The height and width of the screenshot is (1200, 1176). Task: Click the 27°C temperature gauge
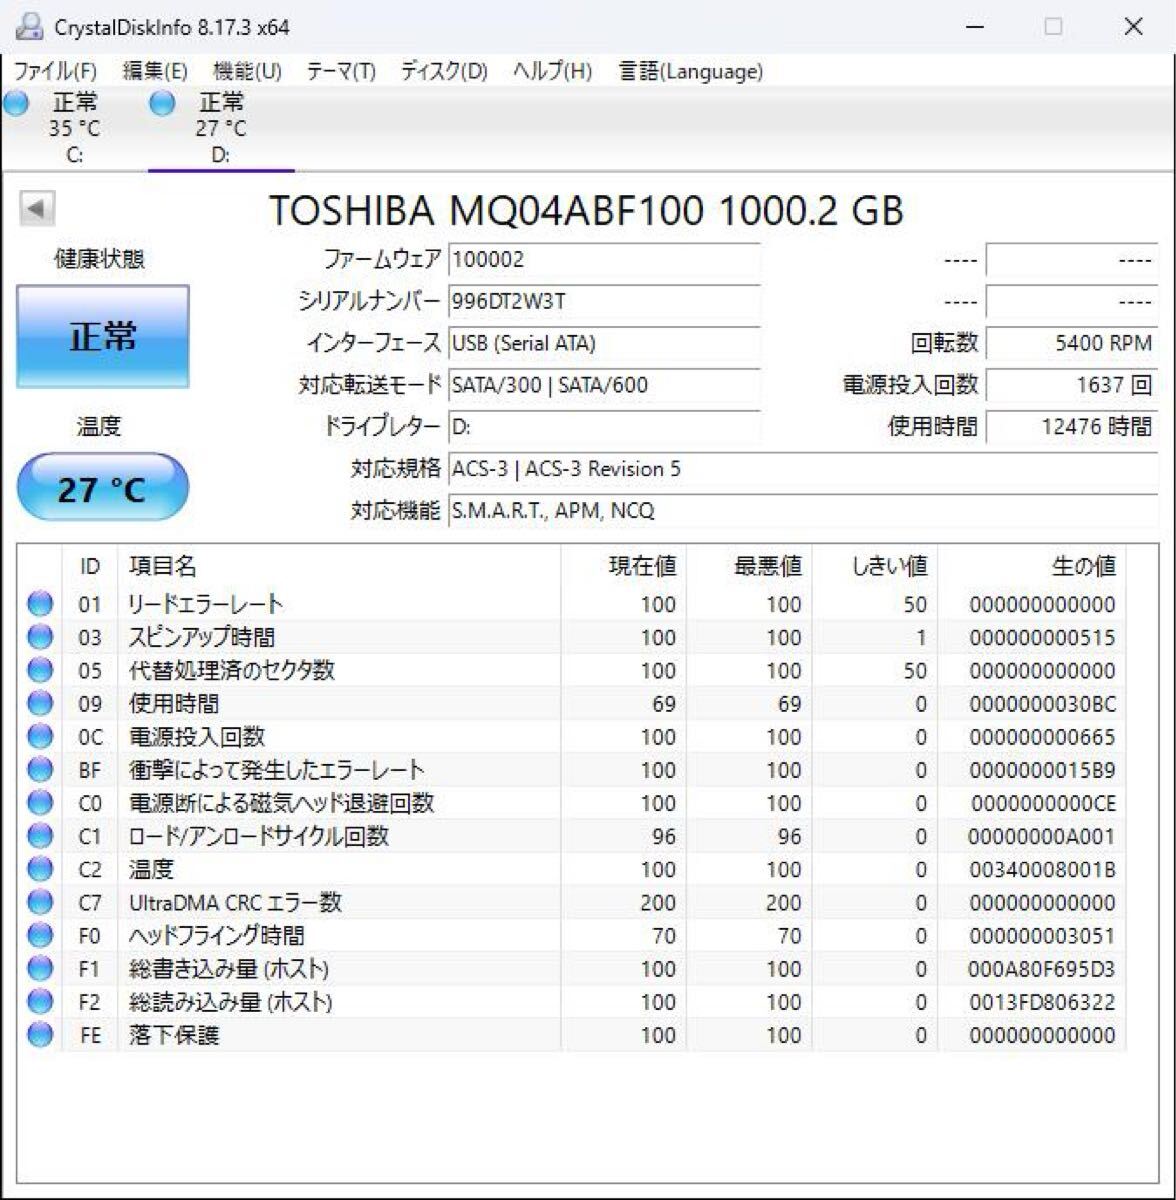(x=103, y=487)
